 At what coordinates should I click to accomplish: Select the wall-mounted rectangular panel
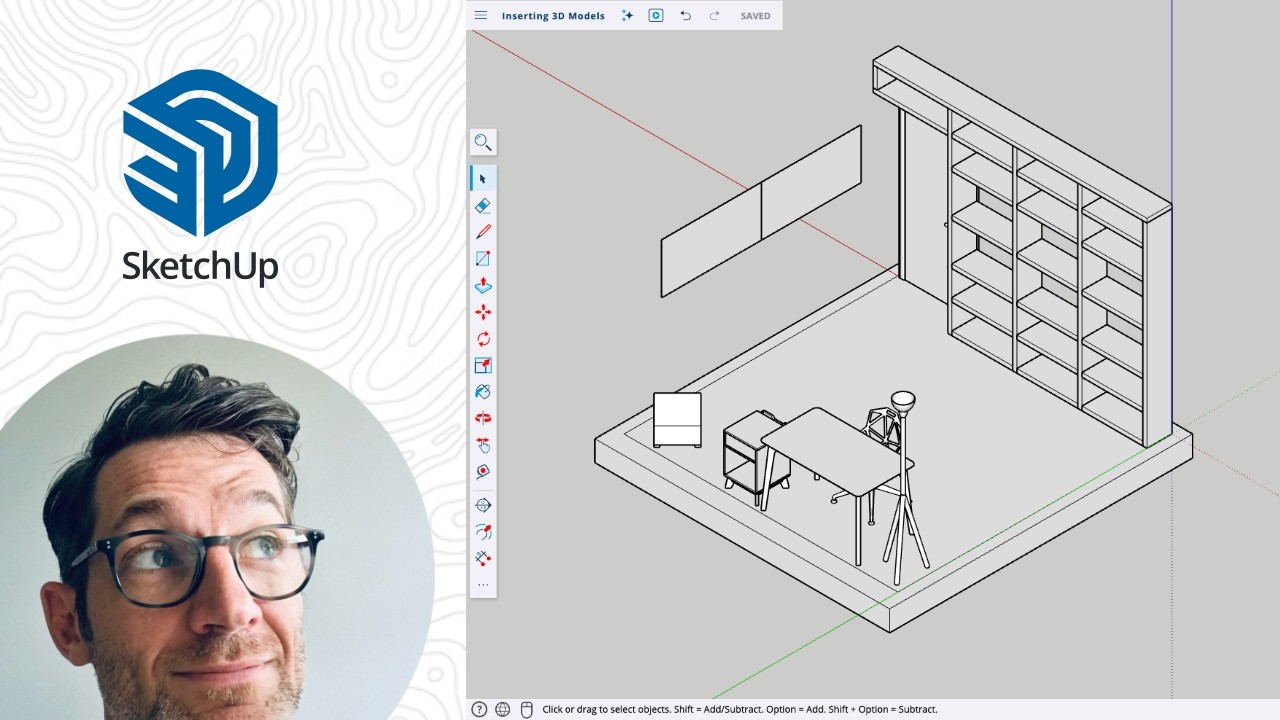pos(760,211)
